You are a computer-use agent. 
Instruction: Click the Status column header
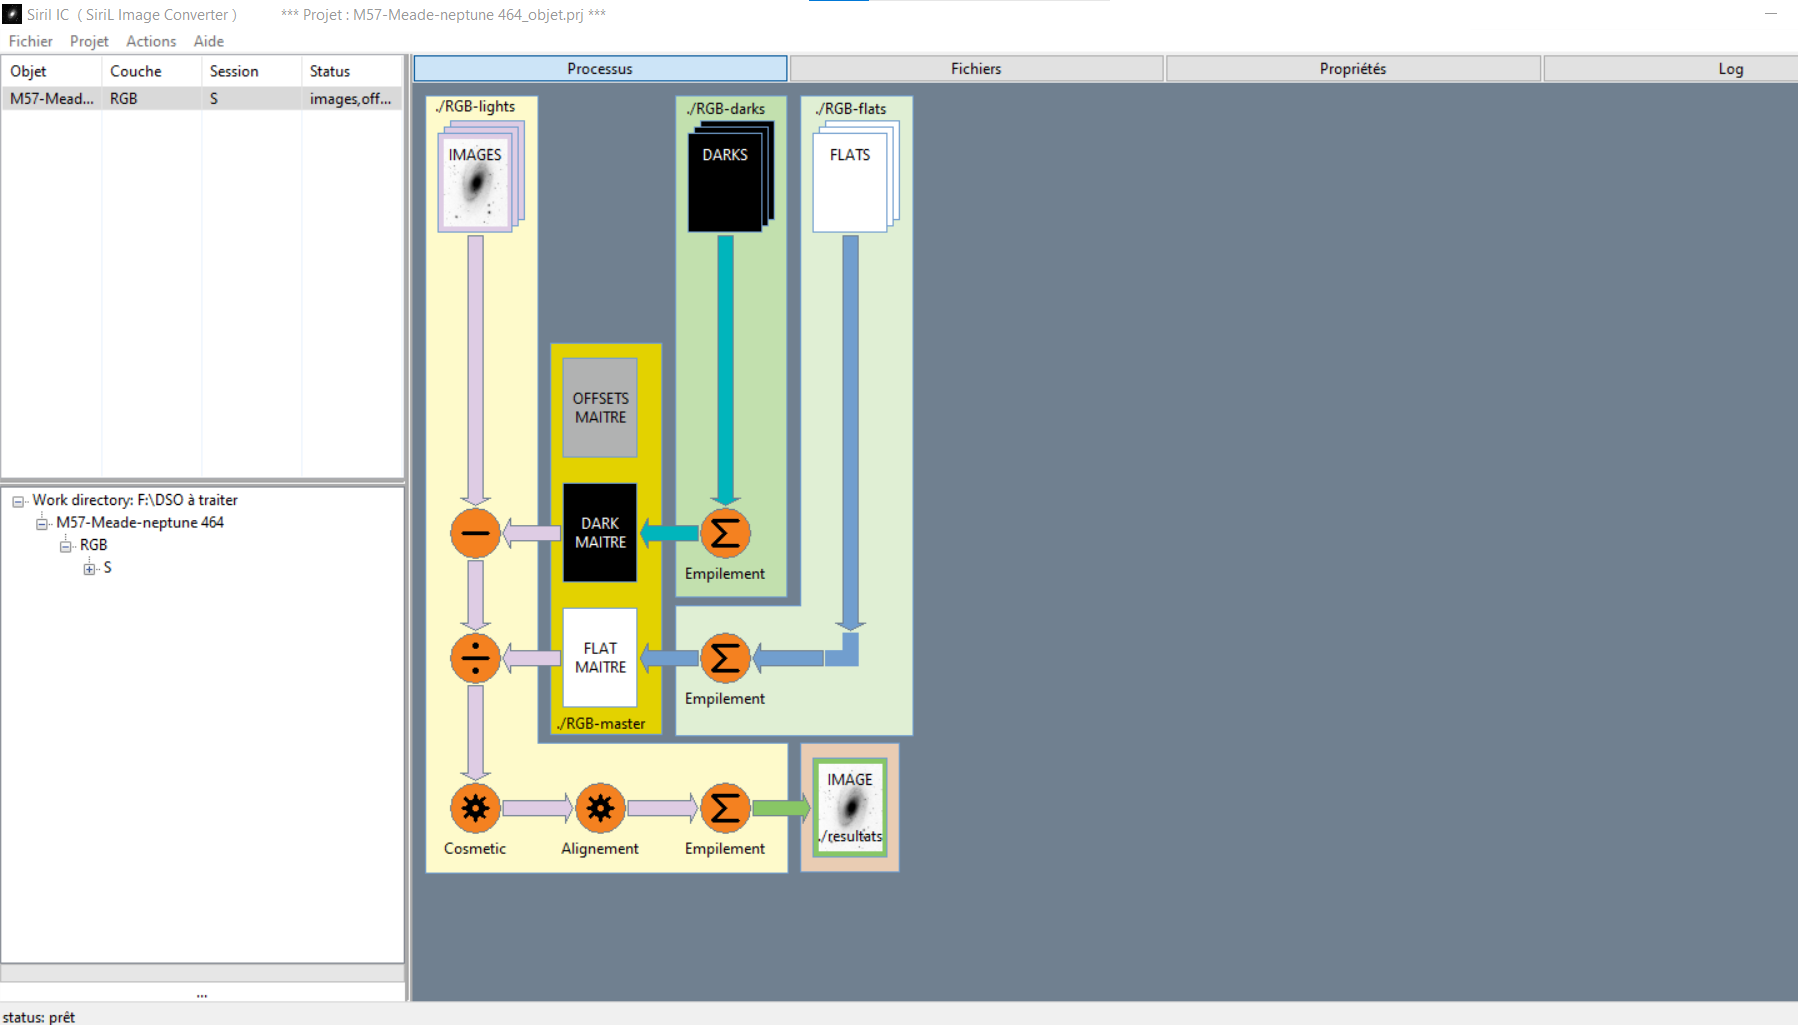[x=352, y=71]
